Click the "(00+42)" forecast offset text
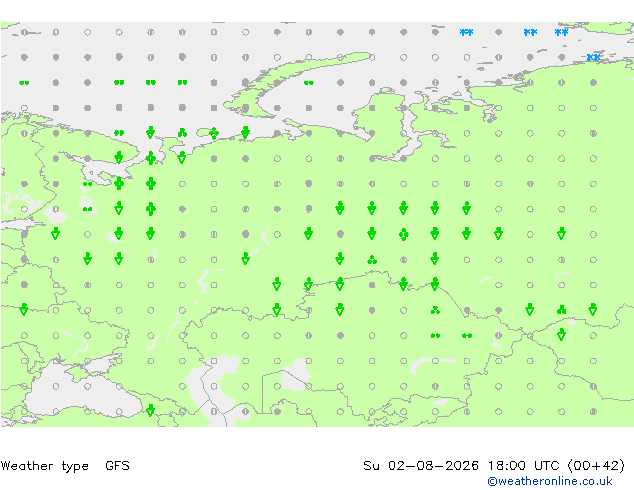Screen dimensions: 634x490 (596, 466)
